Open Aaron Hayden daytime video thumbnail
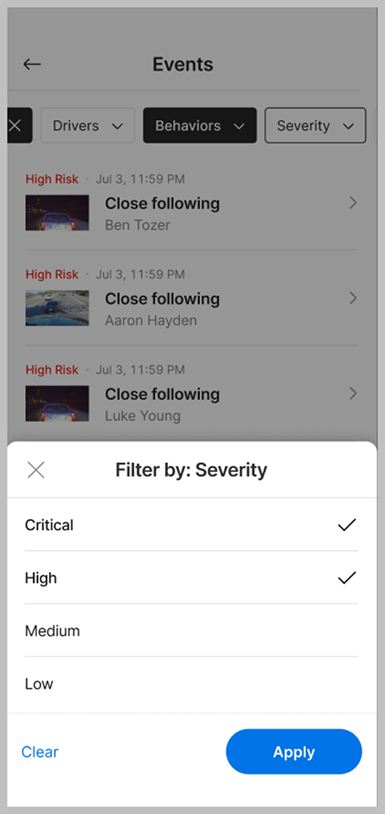385x814 pixels. [x=57, y=308]
